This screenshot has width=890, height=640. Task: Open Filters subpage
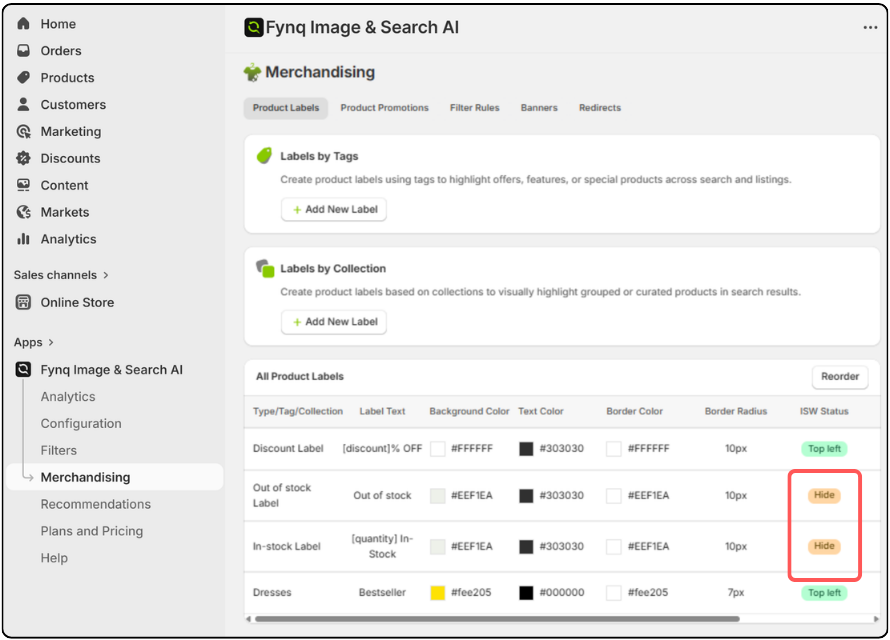click(x=58, y=450)
